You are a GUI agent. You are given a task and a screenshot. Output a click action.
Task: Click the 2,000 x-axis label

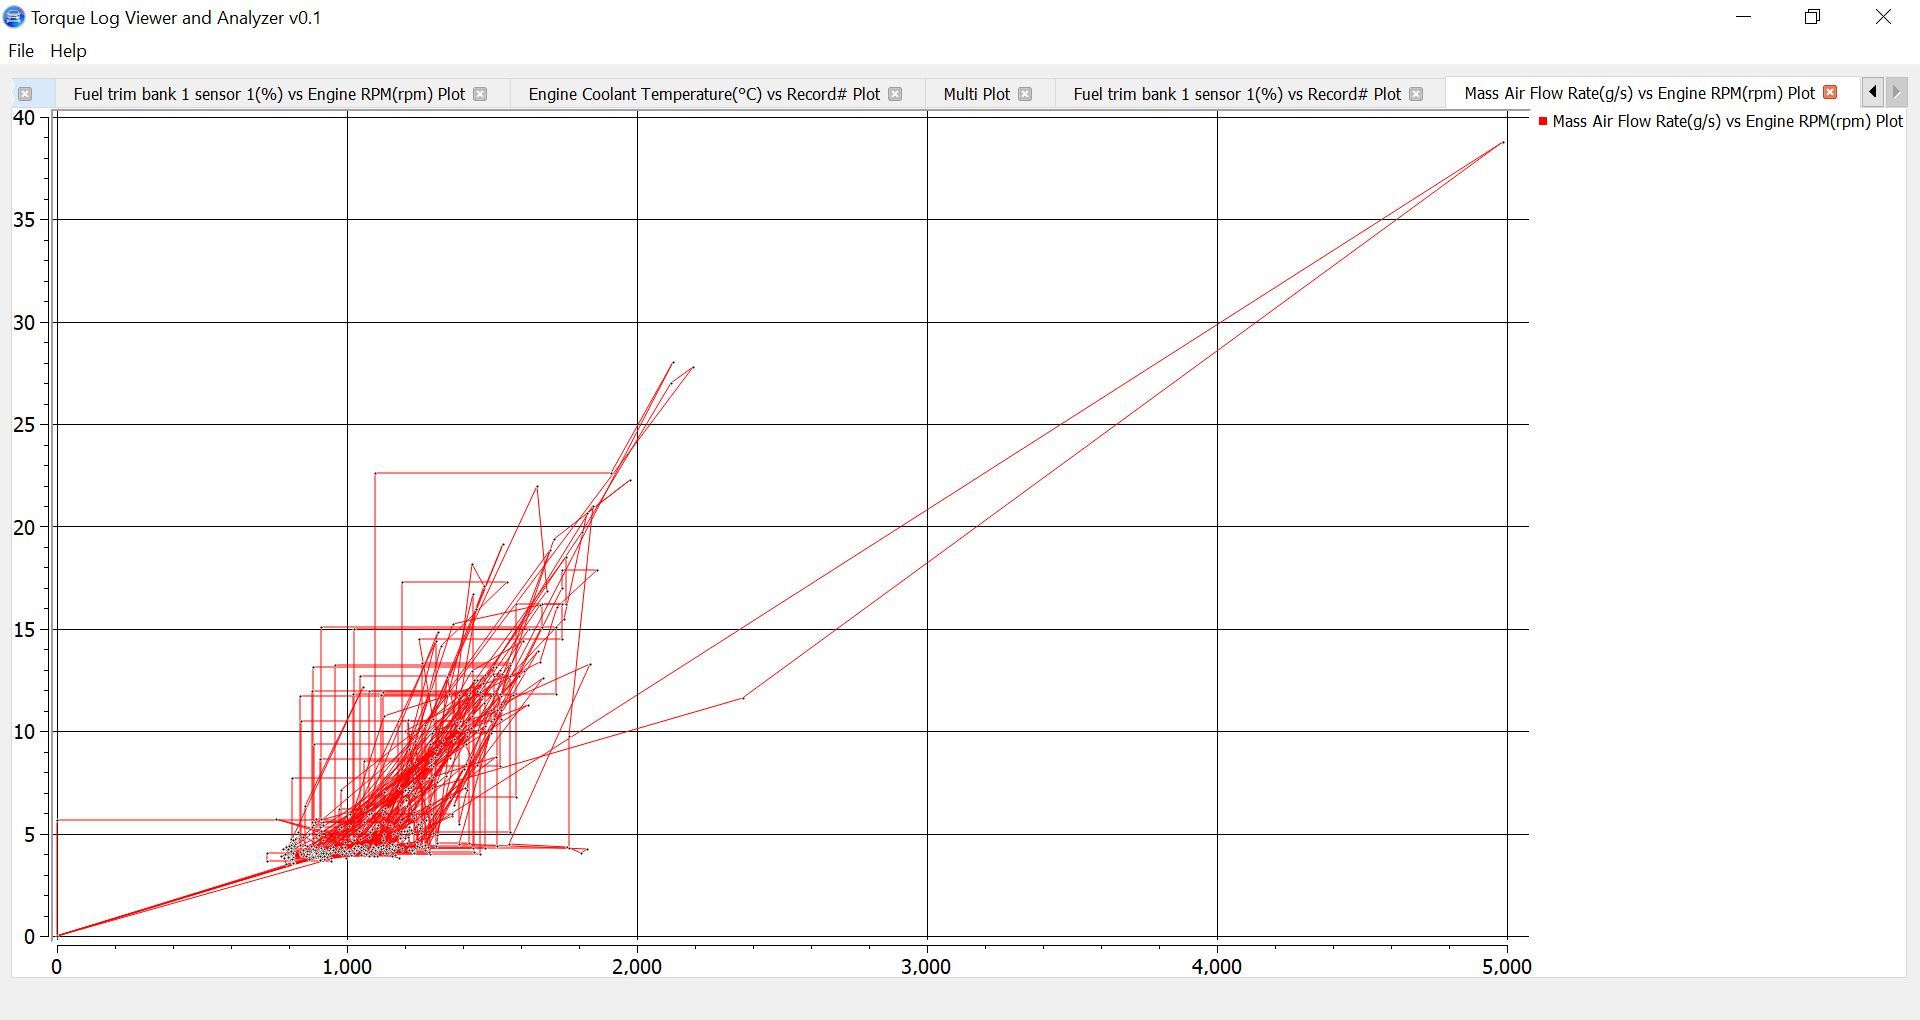click(637, 967)
